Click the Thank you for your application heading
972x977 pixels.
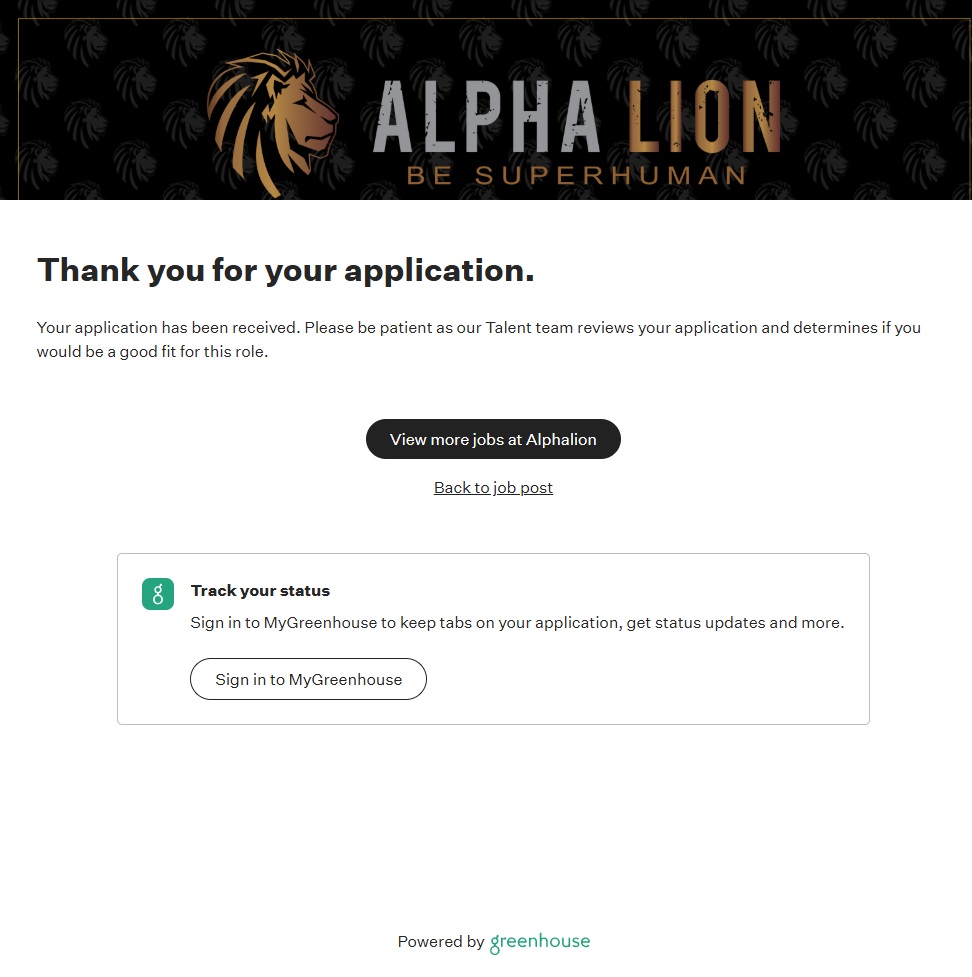click(285, 270)
